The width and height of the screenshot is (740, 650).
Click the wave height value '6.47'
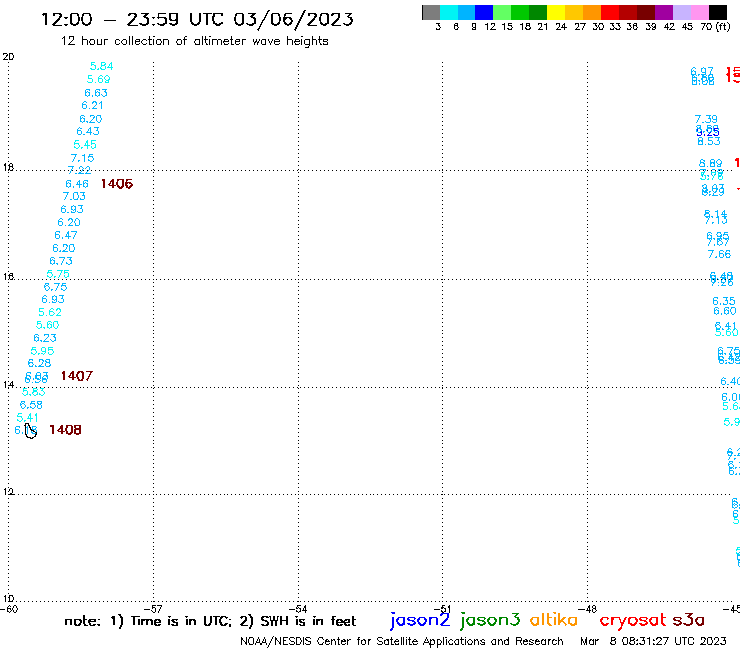tap(66, 235)
